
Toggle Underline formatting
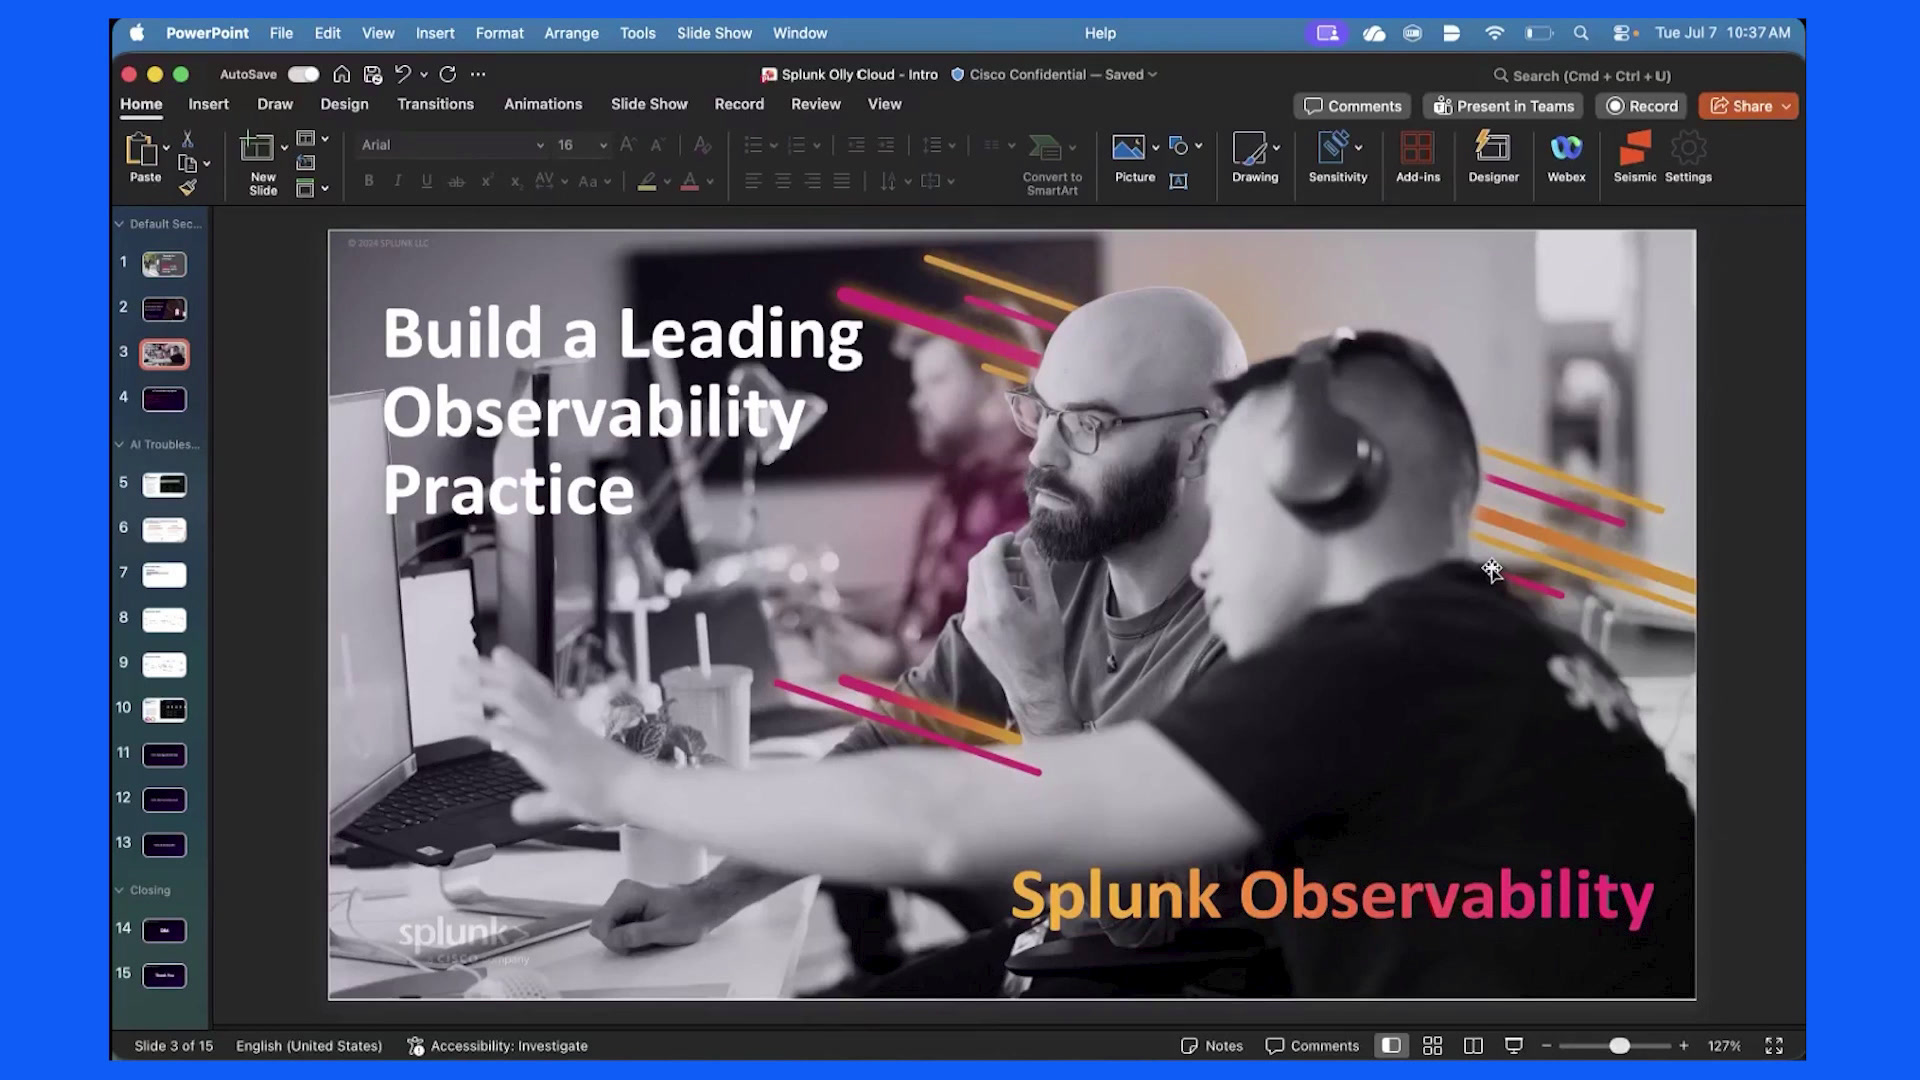pos(427,181)
